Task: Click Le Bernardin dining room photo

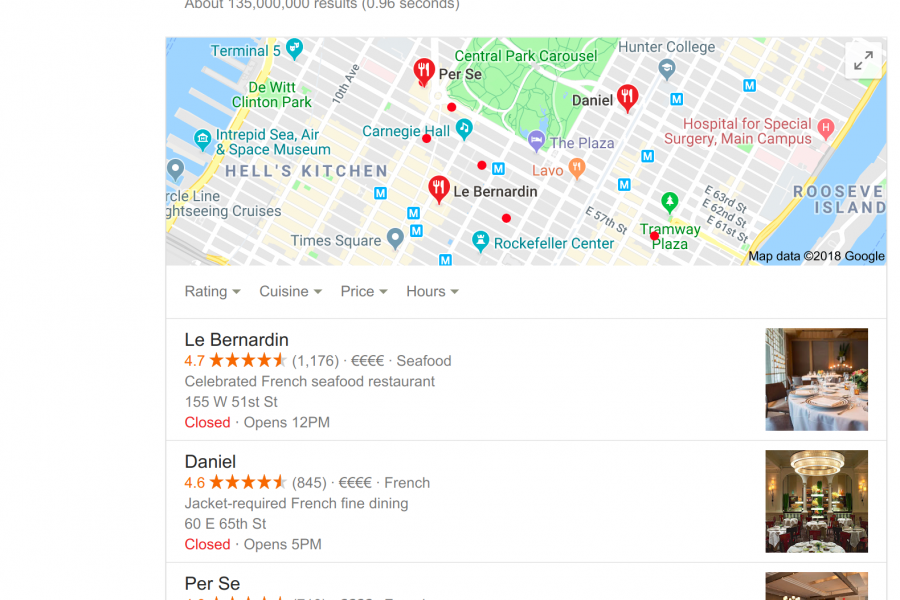Action: click(x=816, y=380)
